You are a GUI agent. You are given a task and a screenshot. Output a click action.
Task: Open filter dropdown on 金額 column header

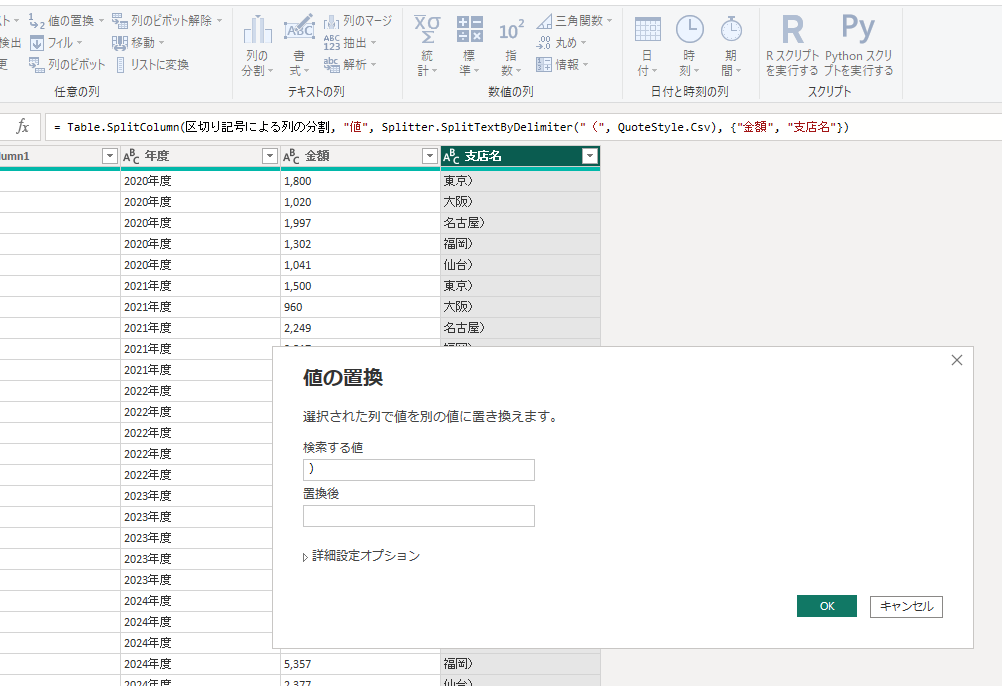(x=429, y=156)
